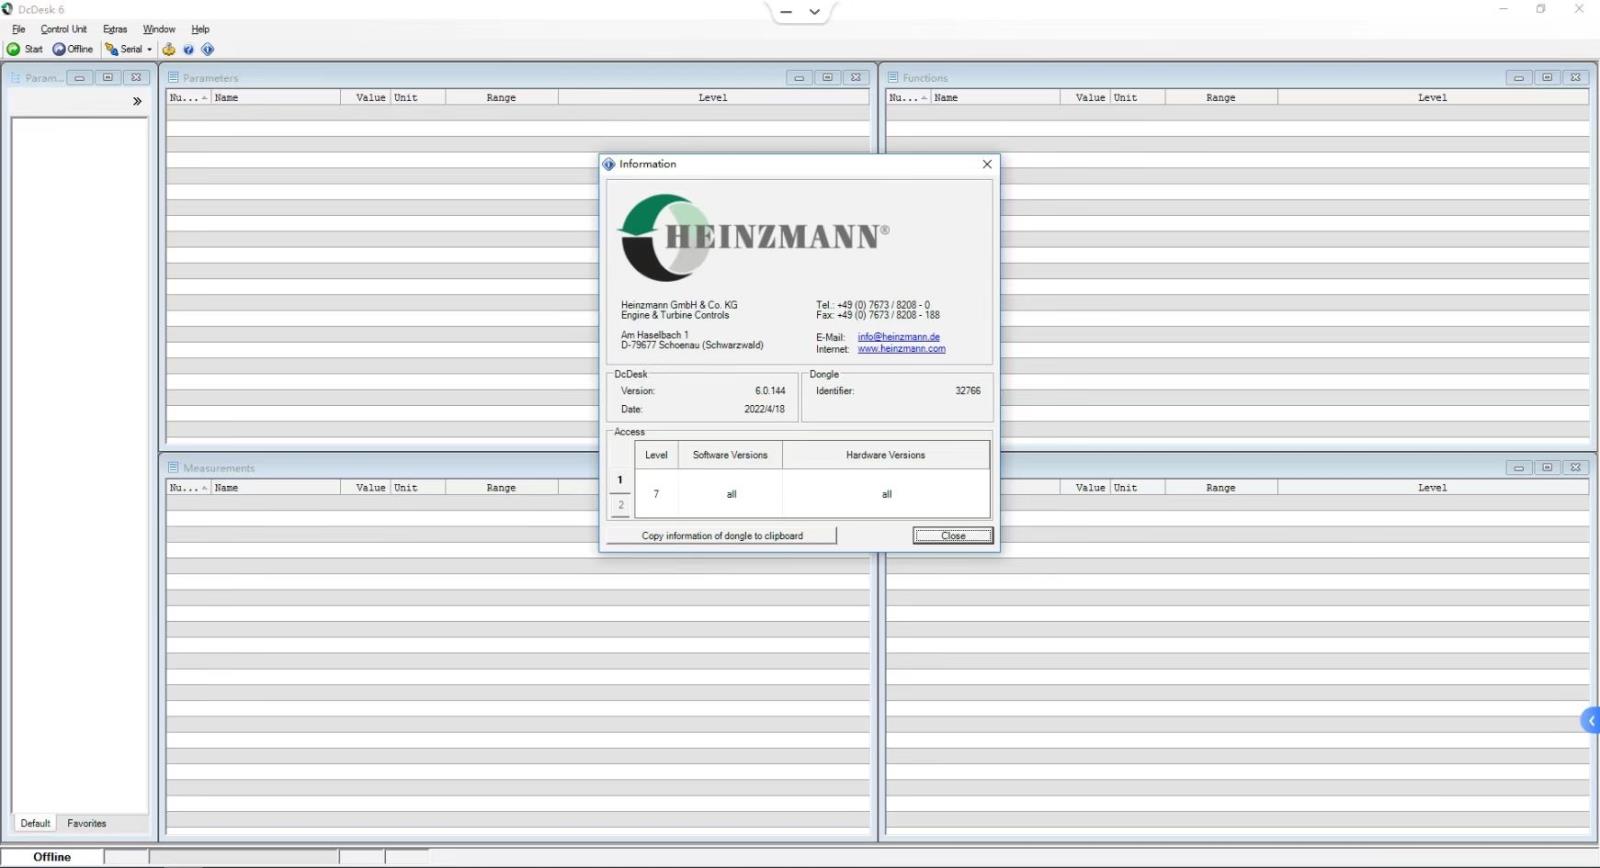Click the Range header in Functions window

(x=1221, y=98)
